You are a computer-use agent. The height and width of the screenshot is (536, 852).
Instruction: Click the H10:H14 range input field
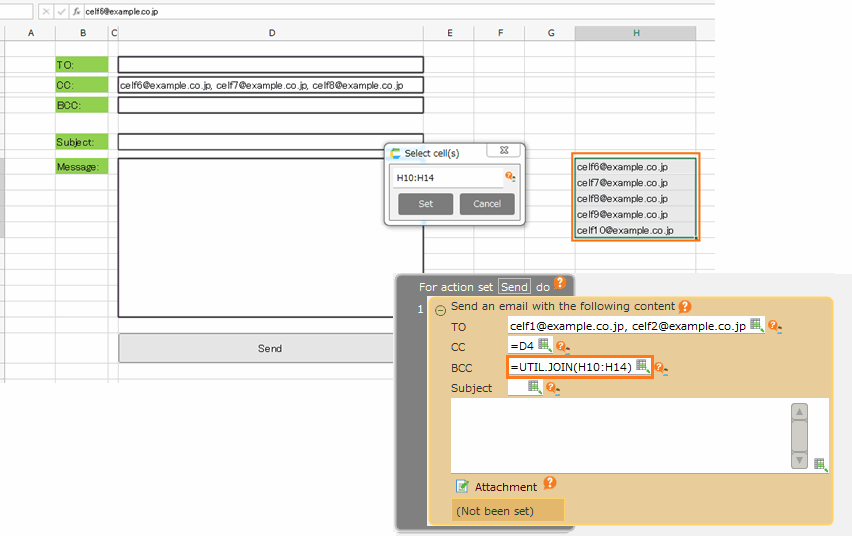[447, 178]
